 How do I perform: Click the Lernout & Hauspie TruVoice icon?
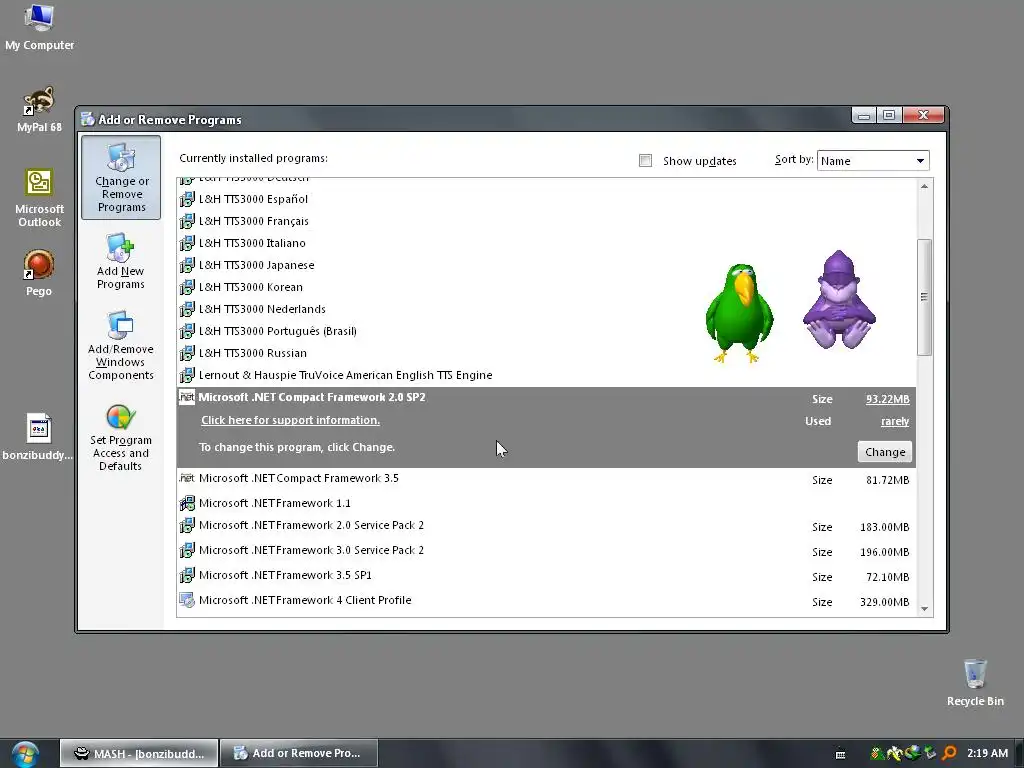pos(187,375)
